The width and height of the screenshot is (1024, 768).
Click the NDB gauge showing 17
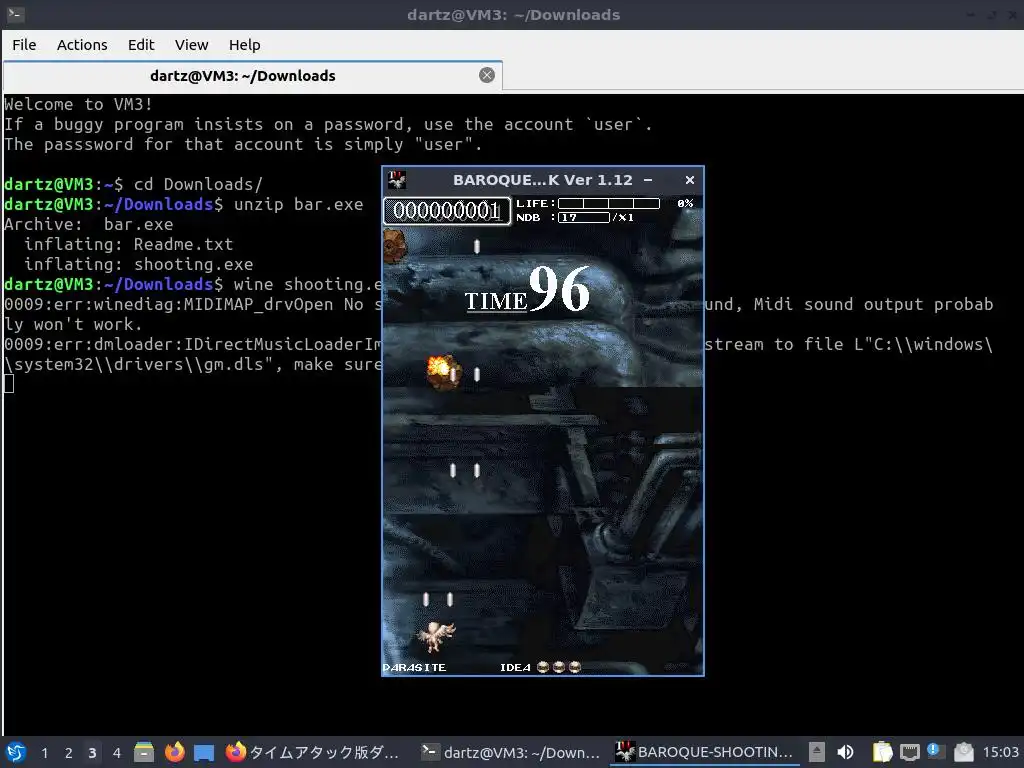pyautogui.click(x=584, y=217)
